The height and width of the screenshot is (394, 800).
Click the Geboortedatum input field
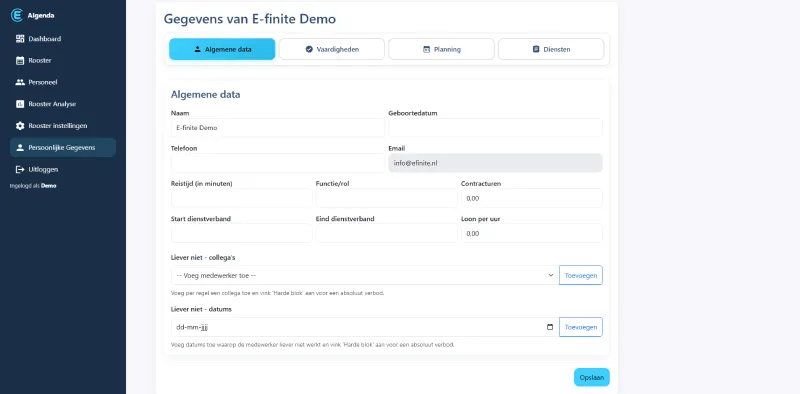pos(495,128)
